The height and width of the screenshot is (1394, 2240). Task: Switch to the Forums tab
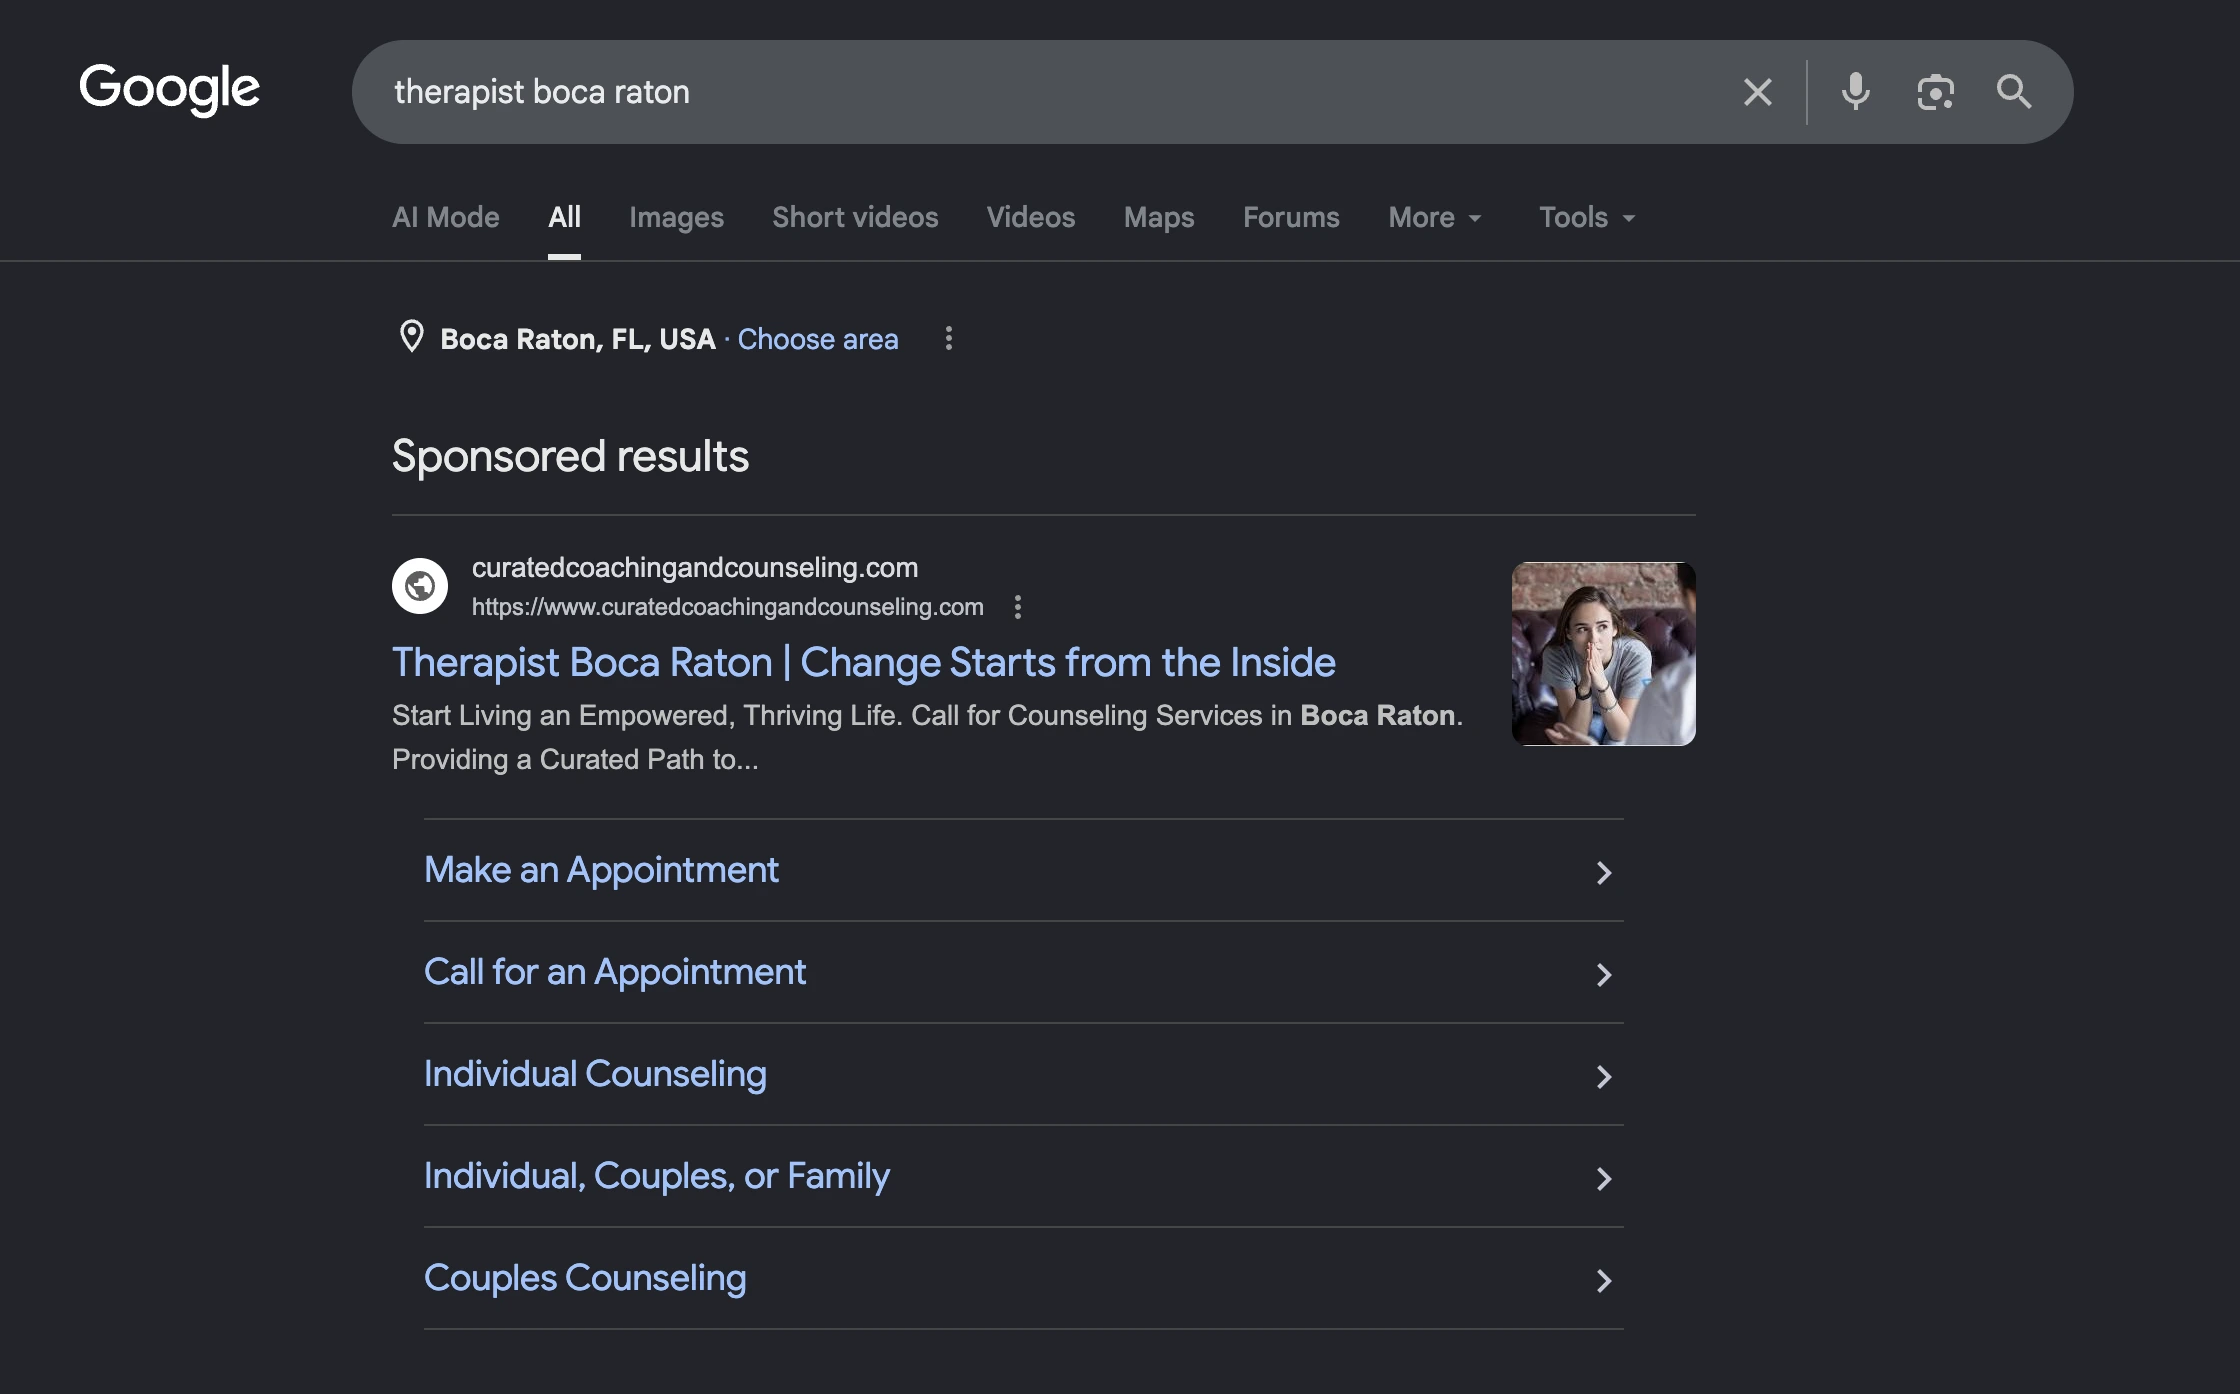click(1291, 217)
